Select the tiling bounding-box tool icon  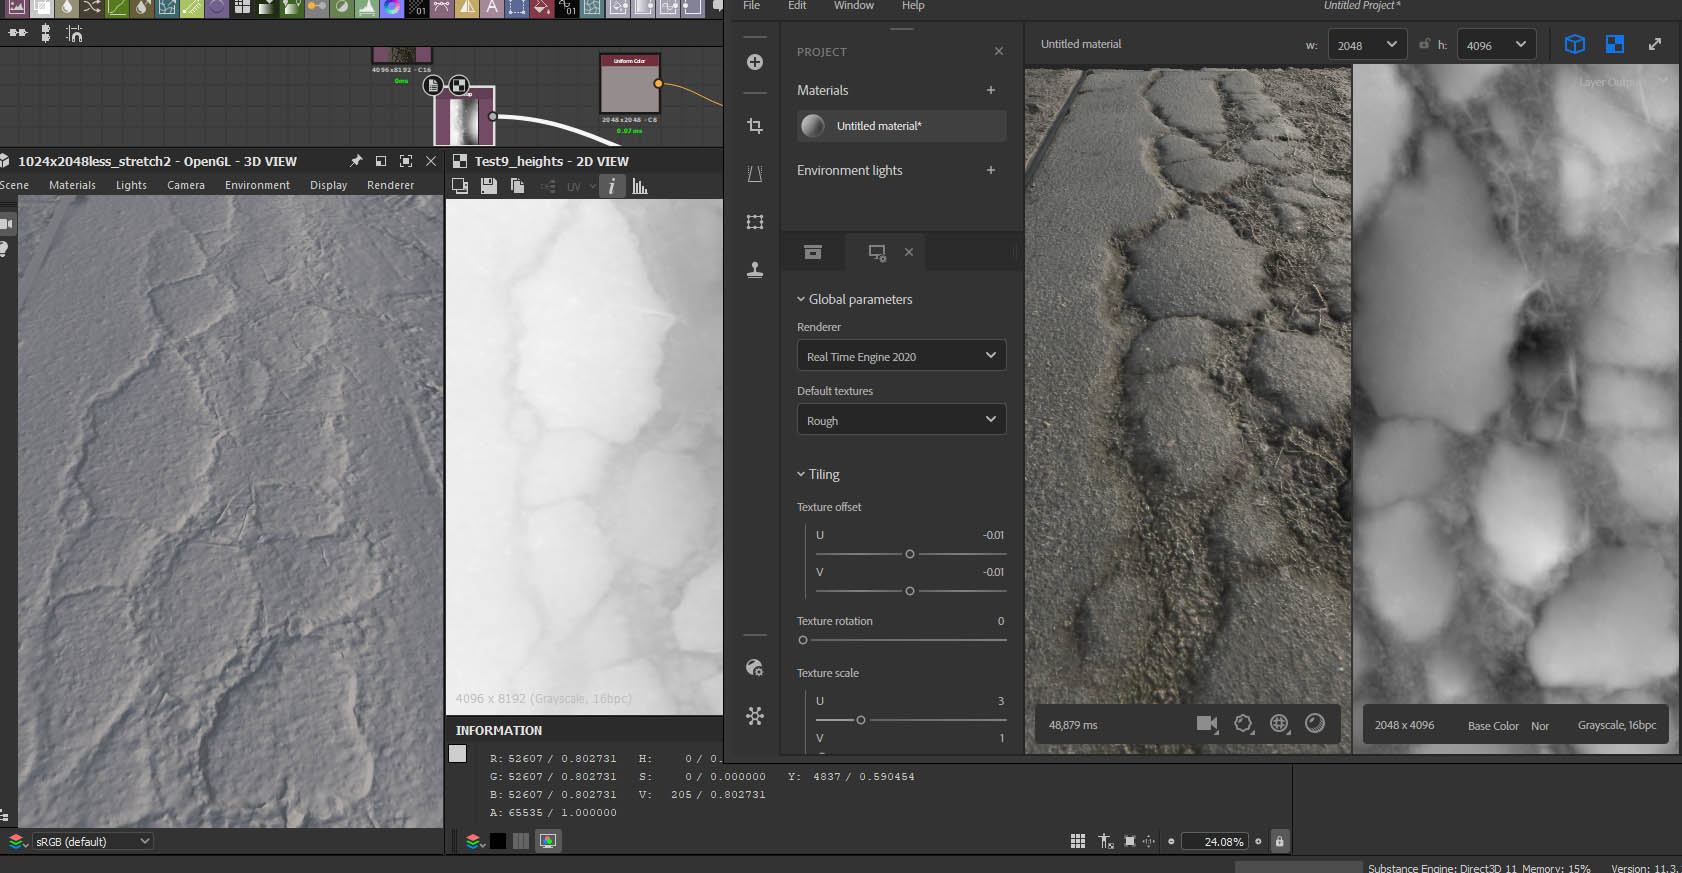pyautogui.click(x=755, y=222)
